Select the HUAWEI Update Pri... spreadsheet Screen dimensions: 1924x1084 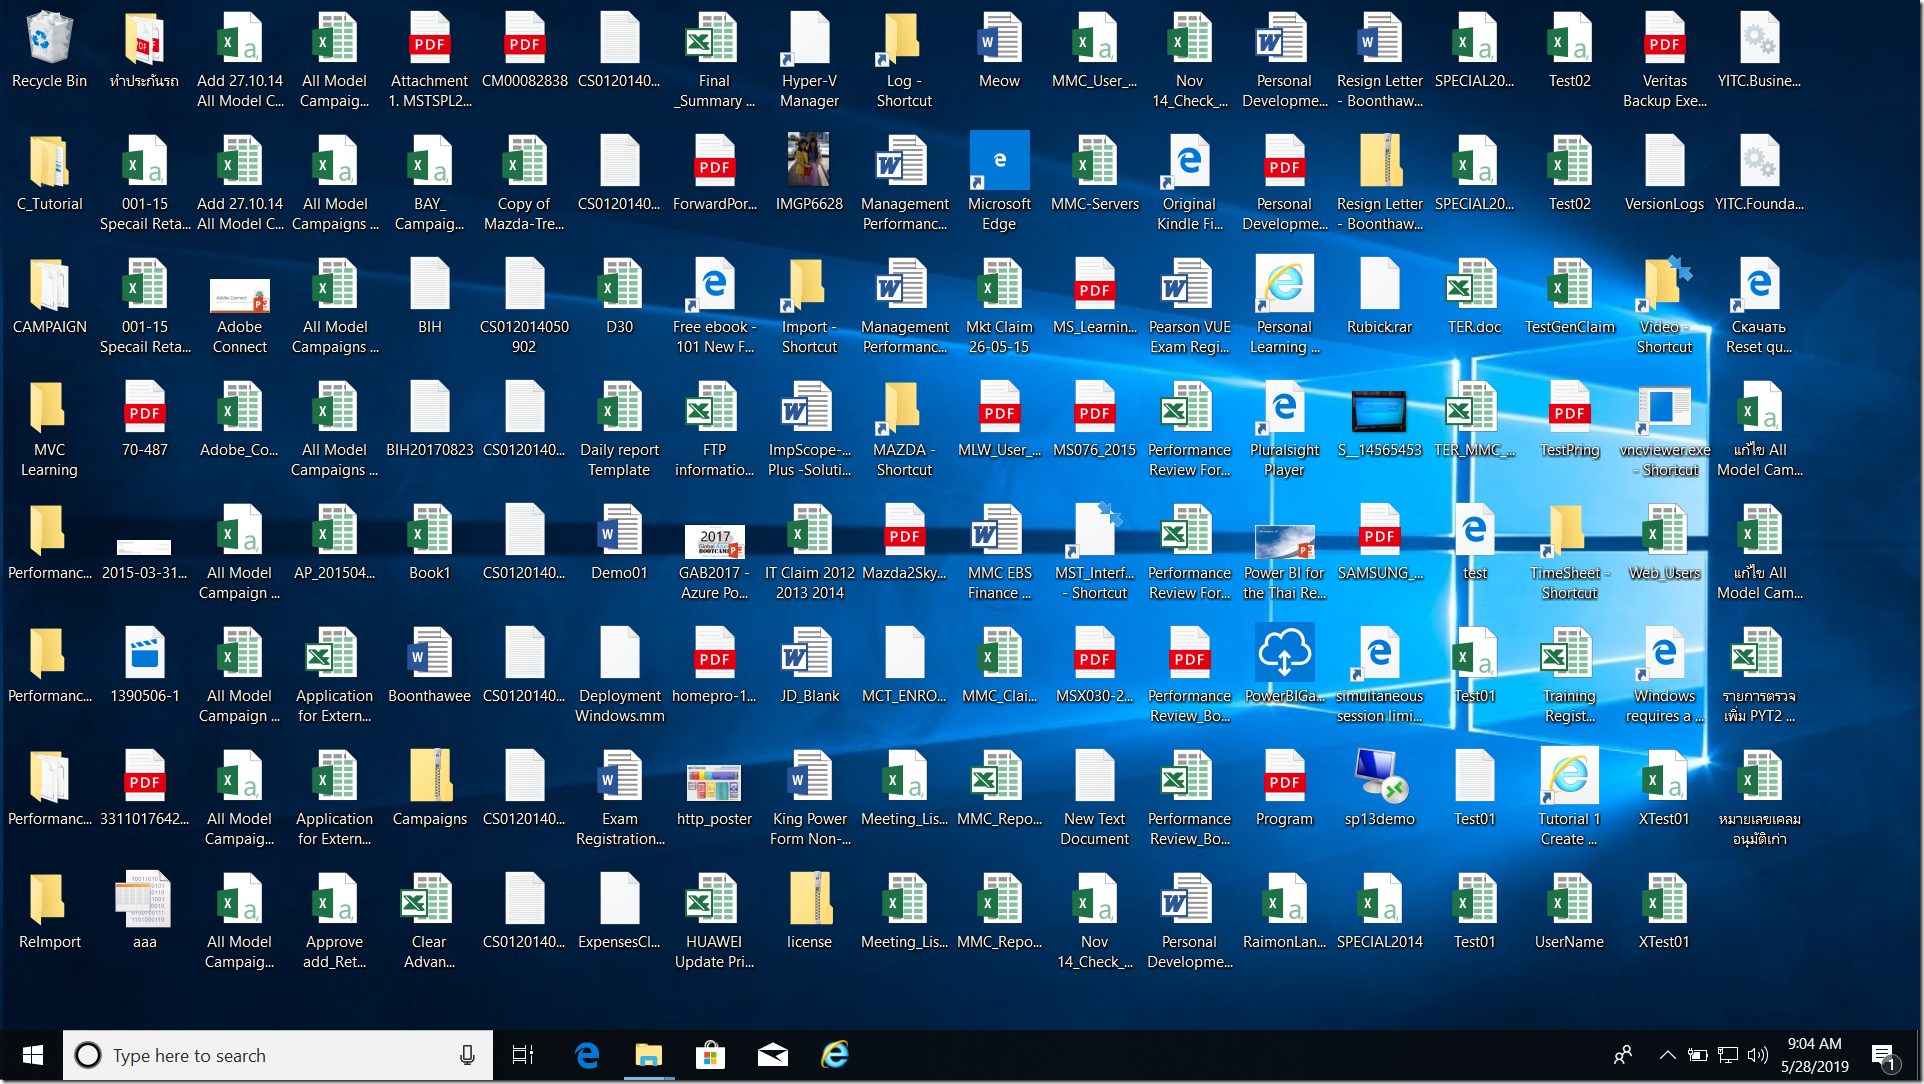click(714, 920)
